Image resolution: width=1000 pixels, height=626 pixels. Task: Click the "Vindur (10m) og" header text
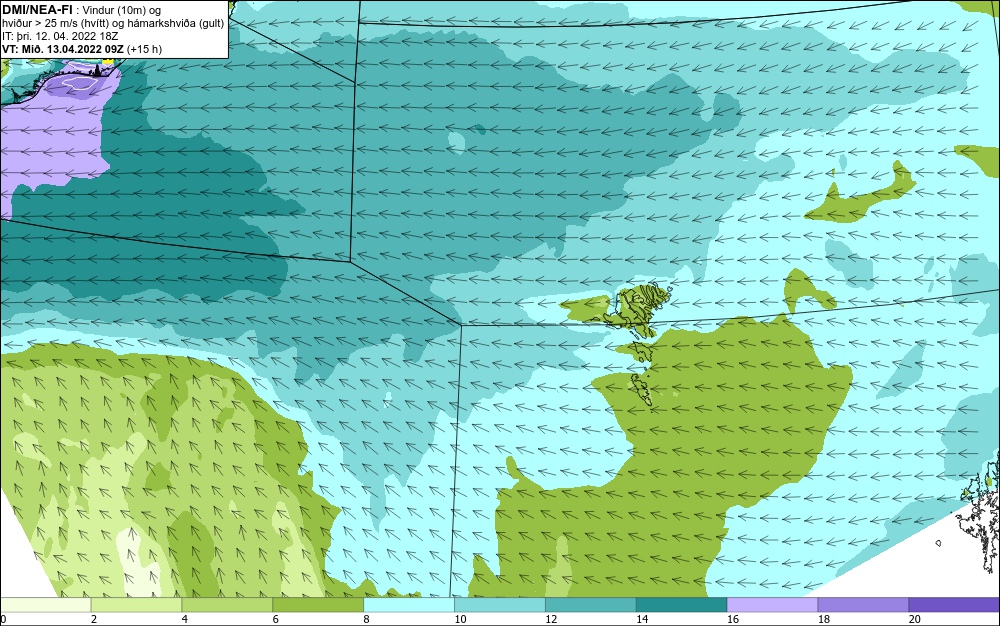[x=122, y=10]
